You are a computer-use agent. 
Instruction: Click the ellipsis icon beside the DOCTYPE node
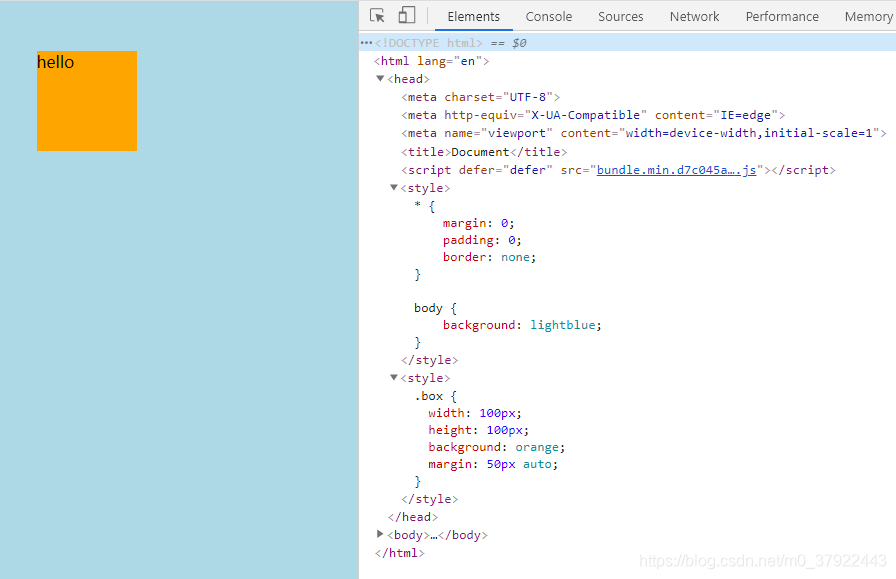(366, 42)
